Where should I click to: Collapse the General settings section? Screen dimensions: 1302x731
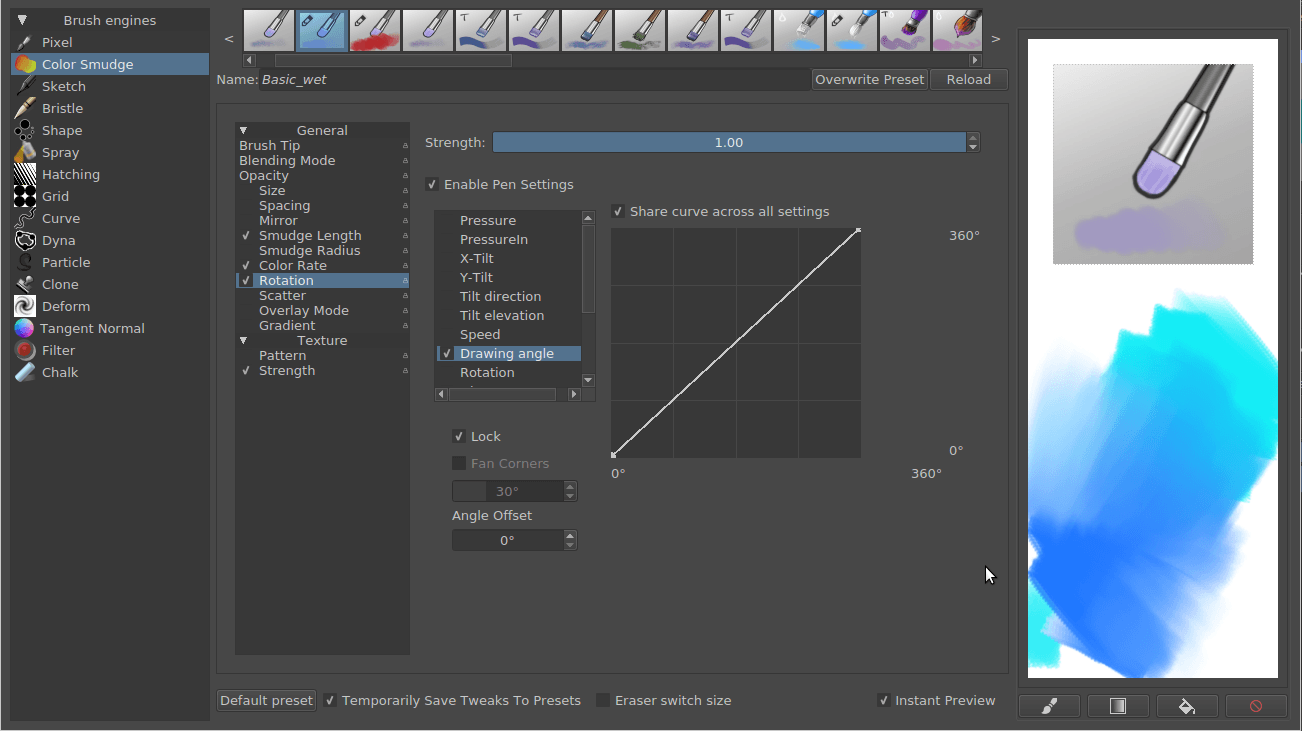pos(243,130)
